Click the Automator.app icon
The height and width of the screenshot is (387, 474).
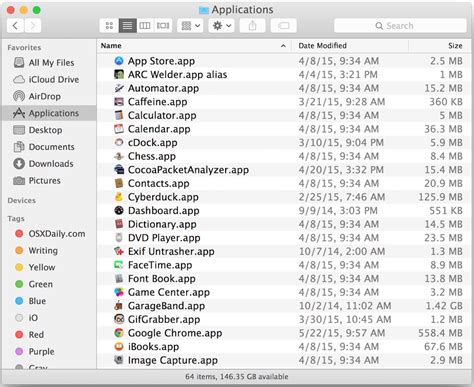(119, 88)
